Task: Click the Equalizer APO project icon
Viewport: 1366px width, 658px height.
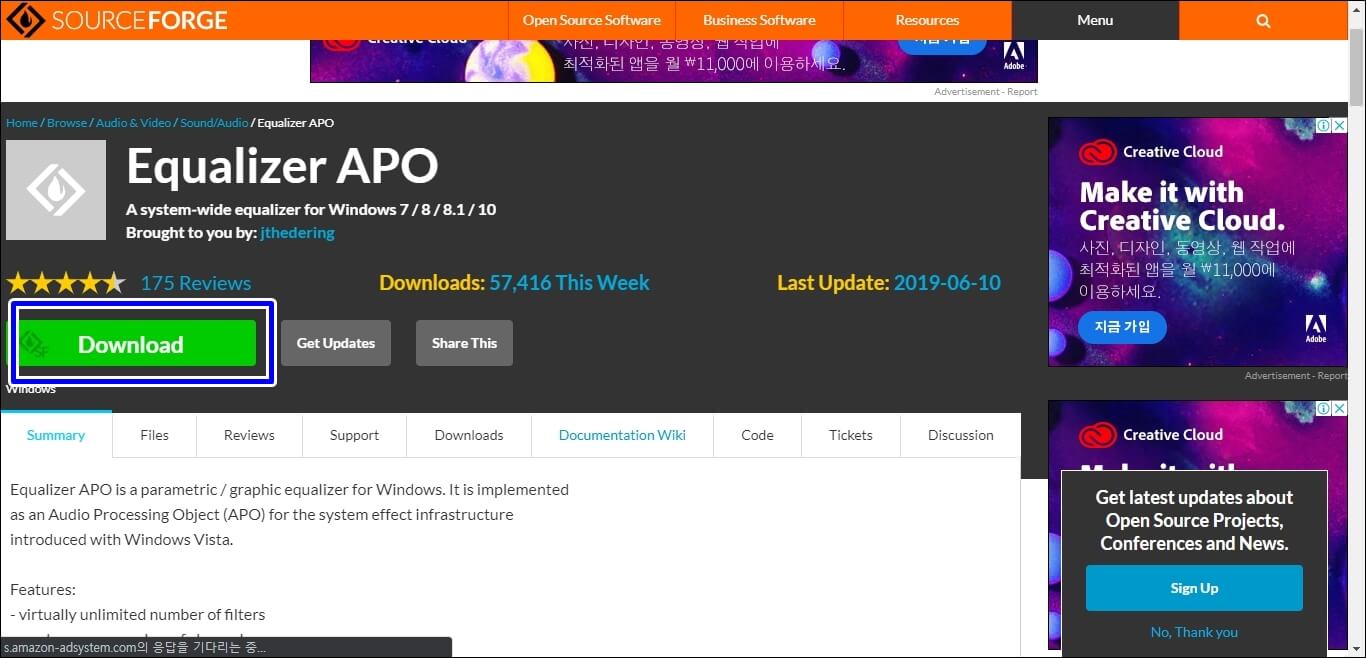Action: 56,190
